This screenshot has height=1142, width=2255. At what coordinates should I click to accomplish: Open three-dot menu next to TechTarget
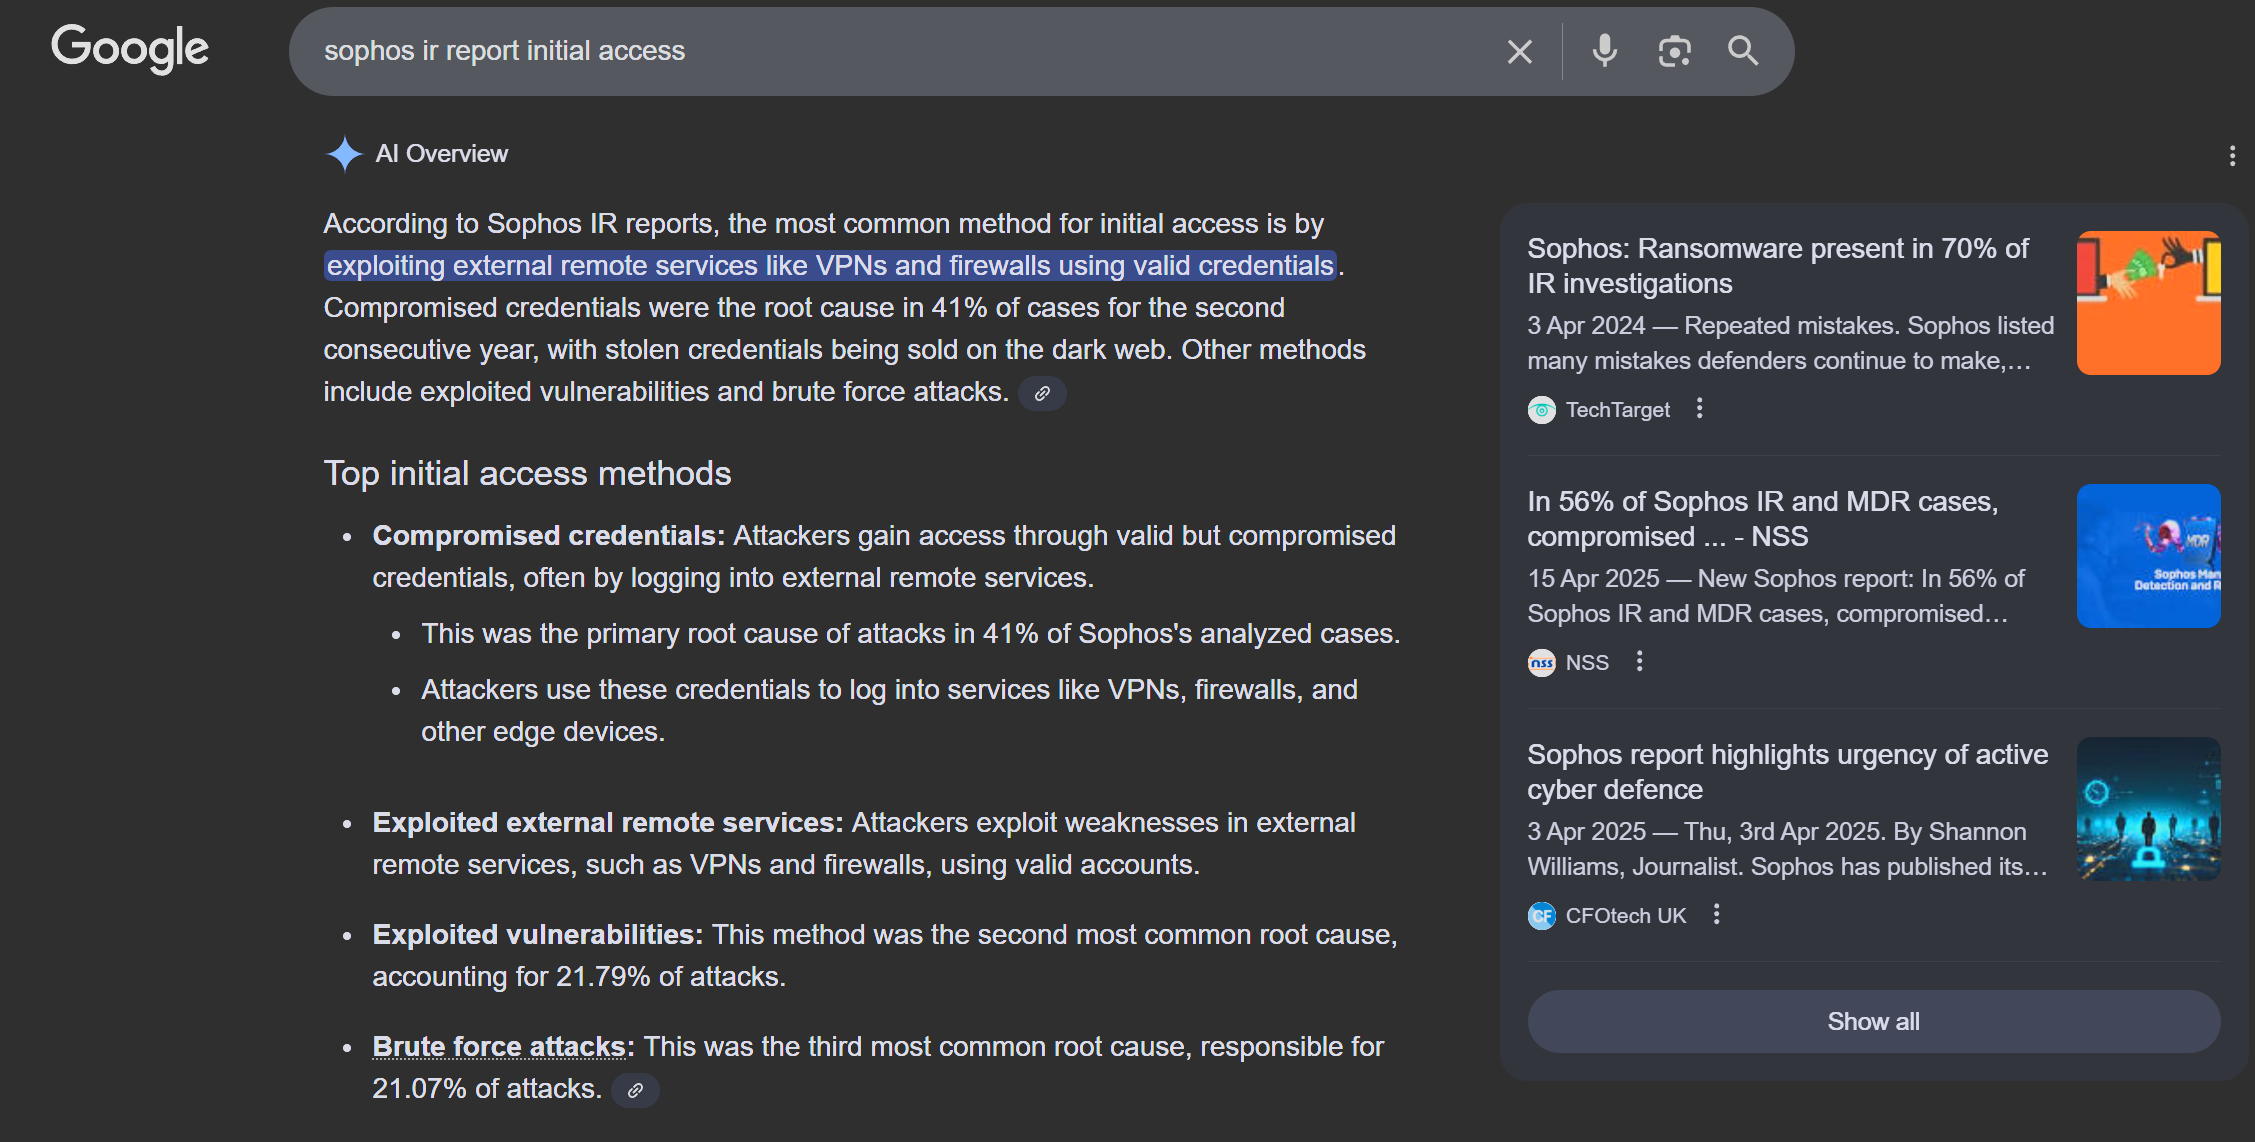[1699, 409]
